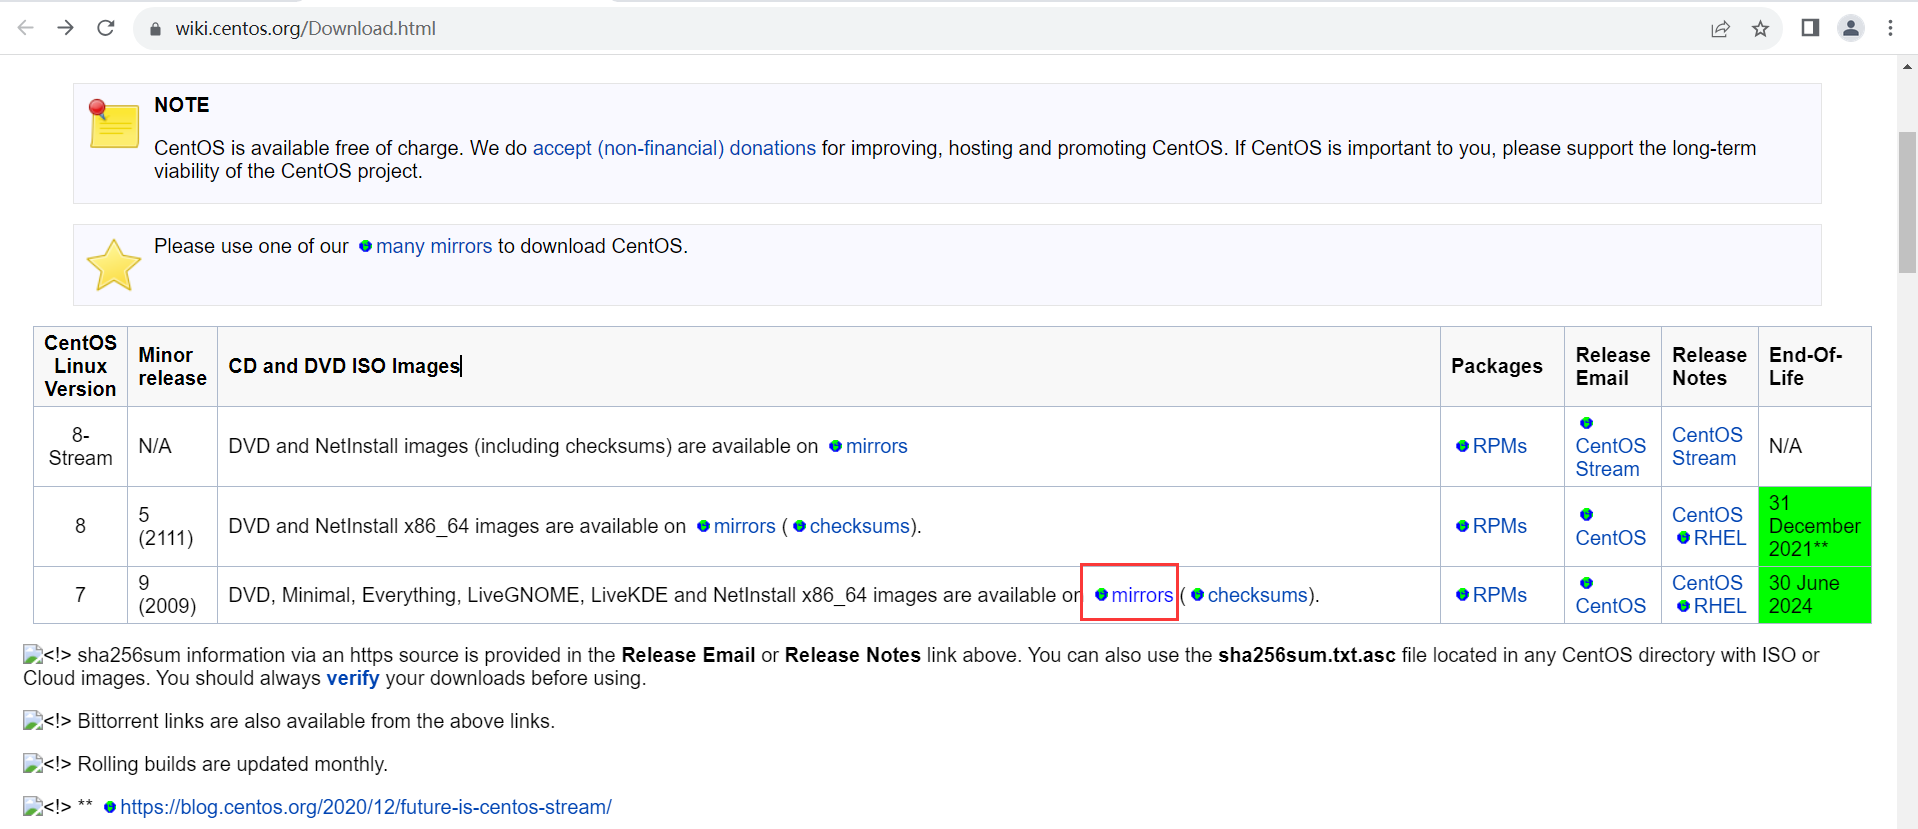Click the 'CentOS Linux Version' column header

pos(81,366)
